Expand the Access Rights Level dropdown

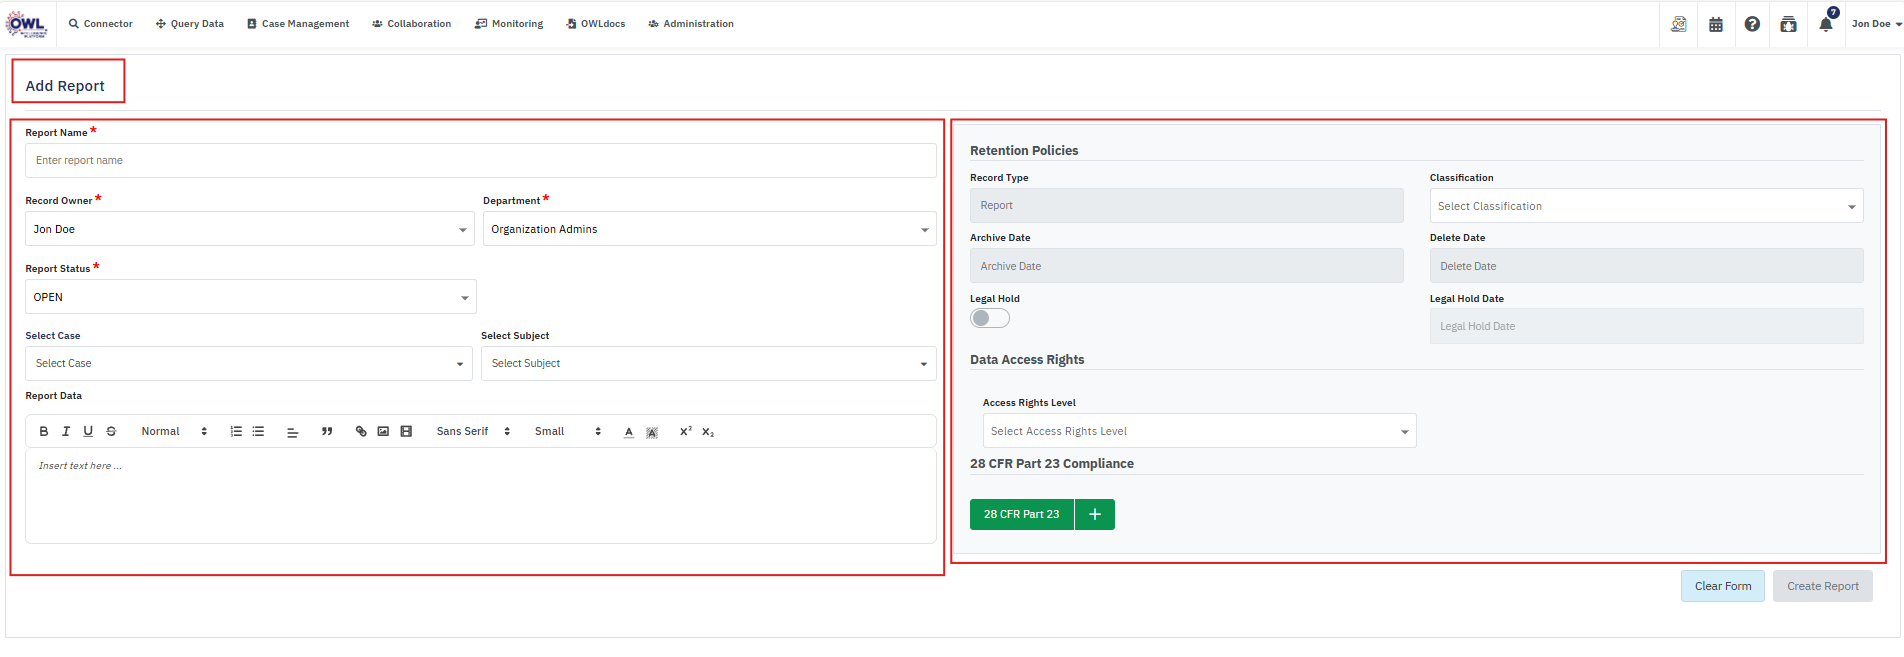tap(1199, 431)
